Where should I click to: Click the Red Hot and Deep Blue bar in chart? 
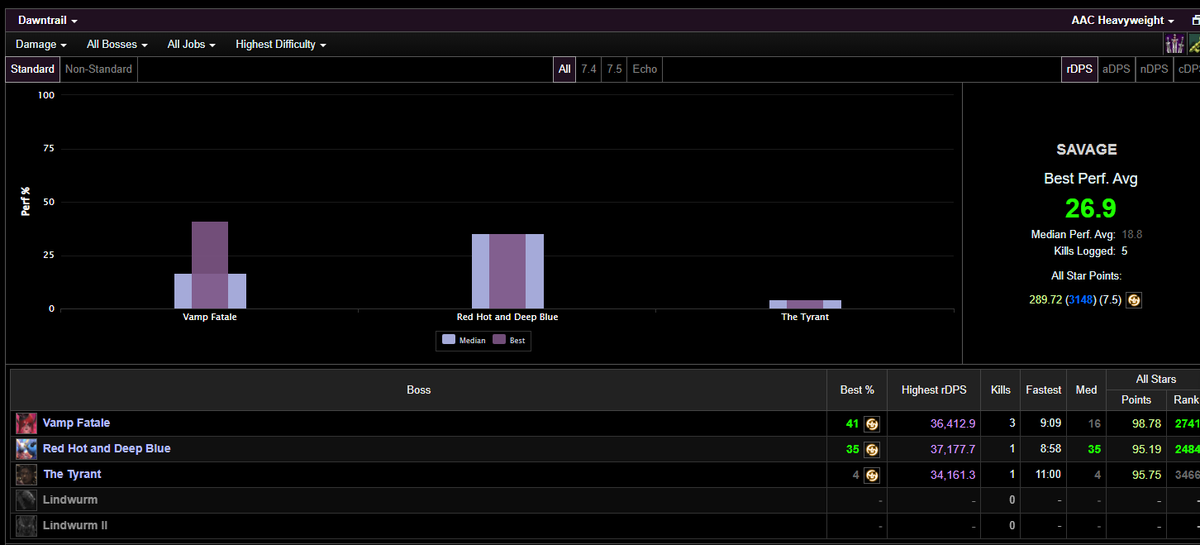(507, 271)
